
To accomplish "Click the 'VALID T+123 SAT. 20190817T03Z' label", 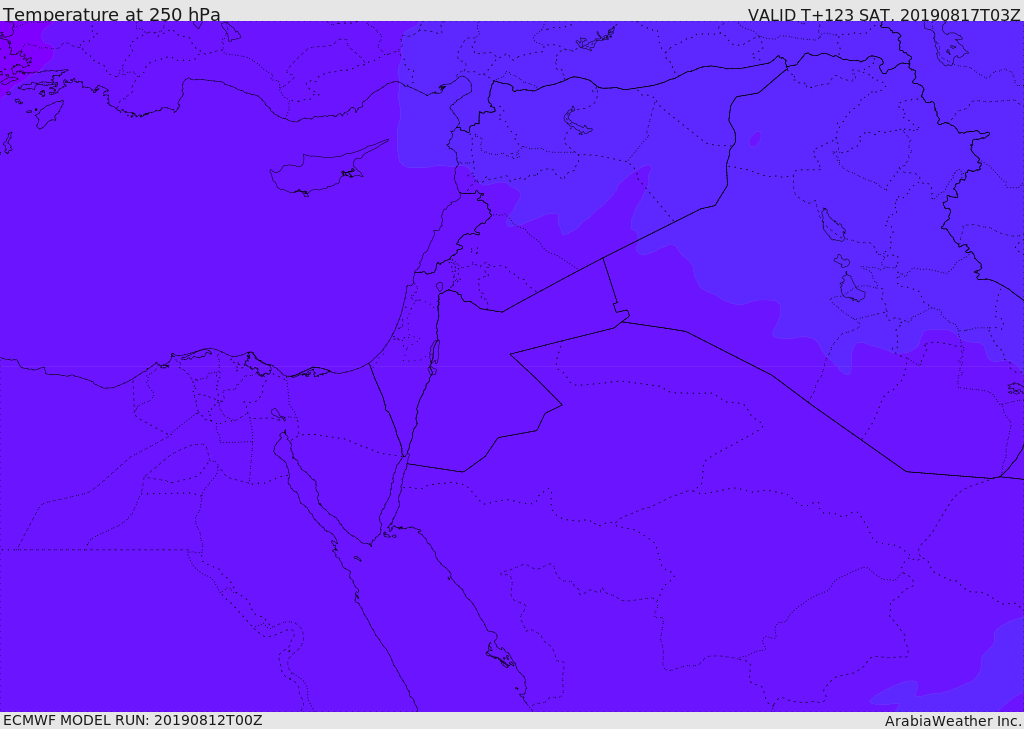I will 884,14.
